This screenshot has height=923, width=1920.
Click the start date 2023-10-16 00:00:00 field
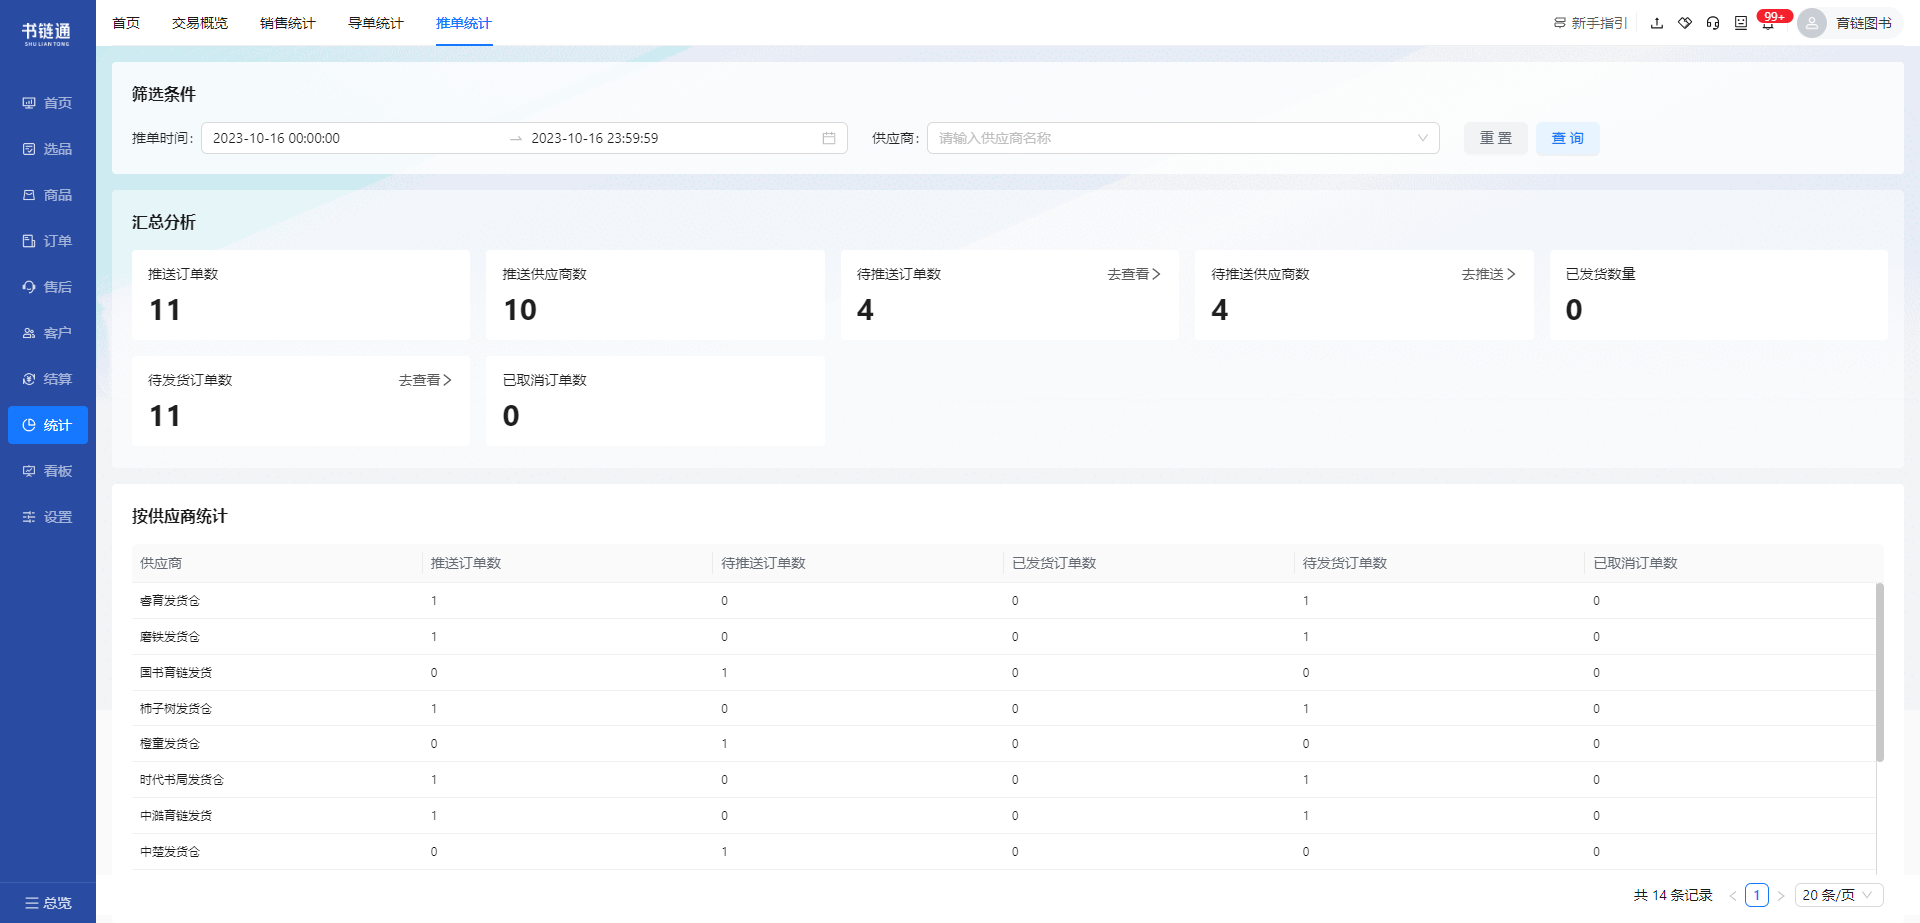(x=355, y=138)
